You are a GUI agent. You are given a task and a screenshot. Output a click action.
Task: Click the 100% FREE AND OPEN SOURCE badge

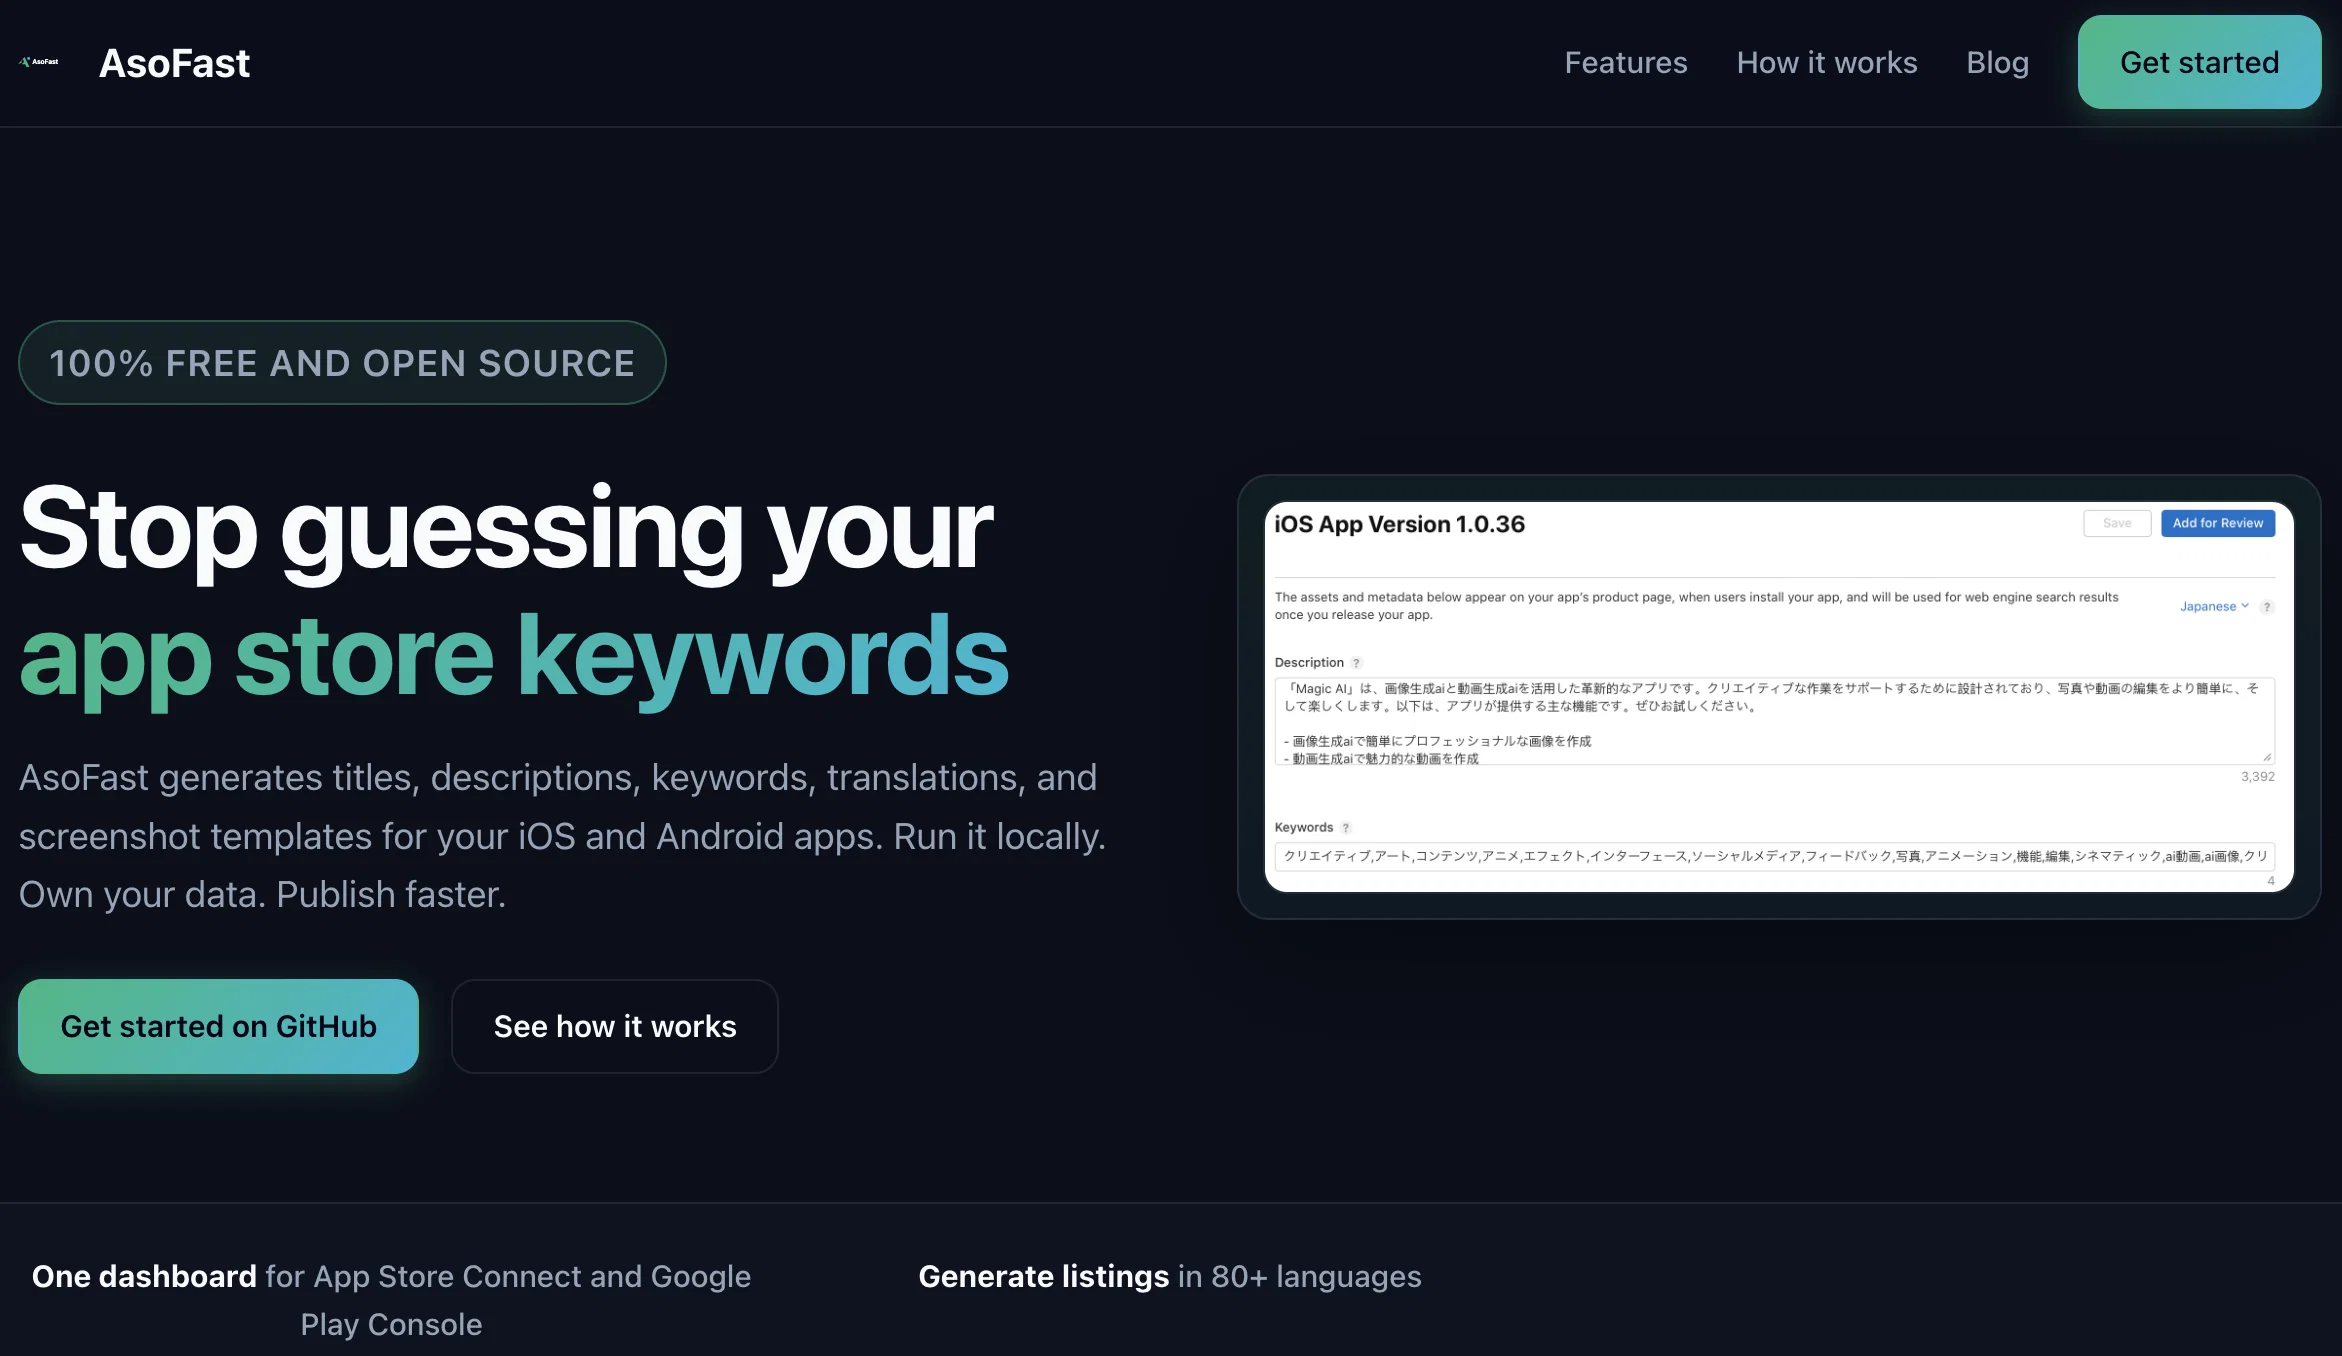point(342,362)
